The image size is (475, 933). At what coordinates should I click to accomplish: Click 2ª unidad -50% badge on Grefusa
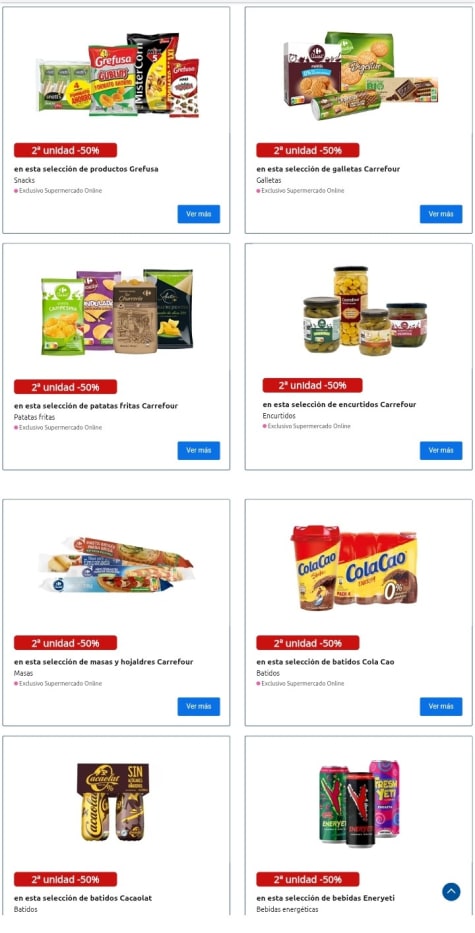[x=65, y=150]
